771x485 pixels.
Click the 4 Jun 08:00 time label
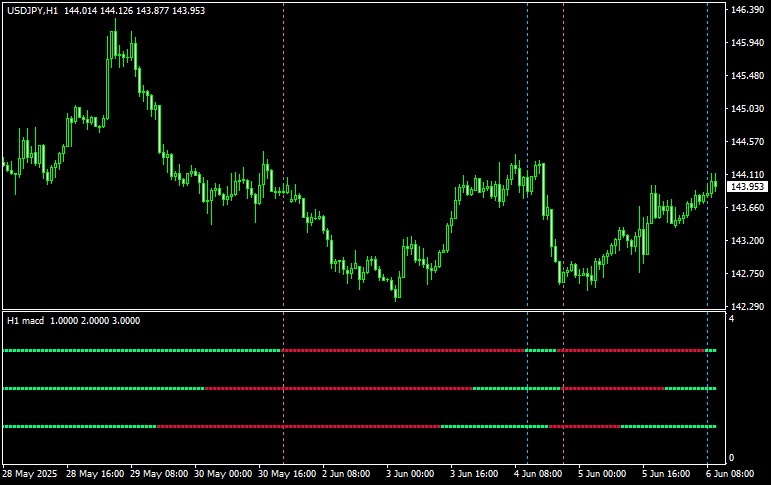[537, 474]
